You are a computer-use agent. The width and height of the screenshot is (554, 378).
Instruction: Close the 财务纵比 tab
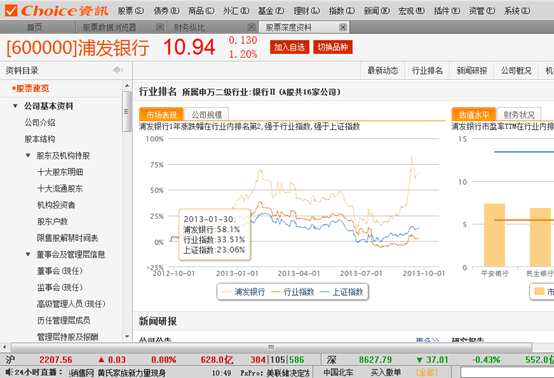pos(251,27)
